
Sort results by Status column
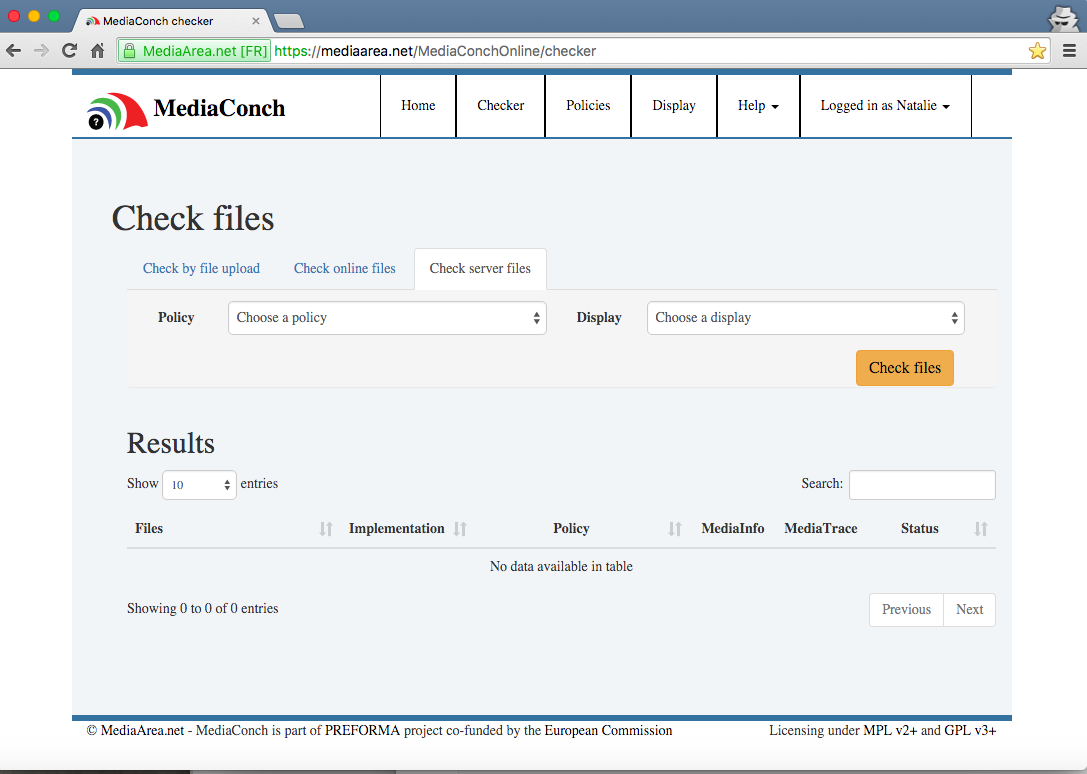tap(980, 529)
